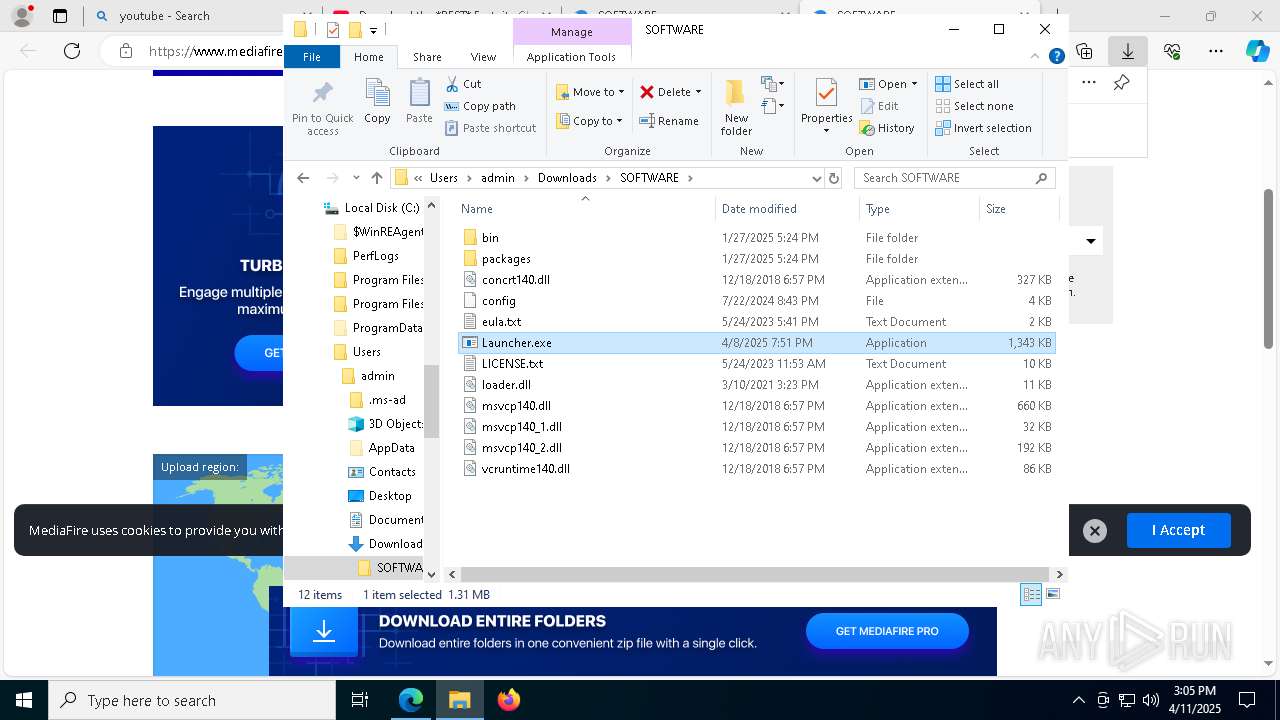This screenshot has height=720, width=1280.
Task: Switch to the View ribbon tab
Action: (483, 57)
